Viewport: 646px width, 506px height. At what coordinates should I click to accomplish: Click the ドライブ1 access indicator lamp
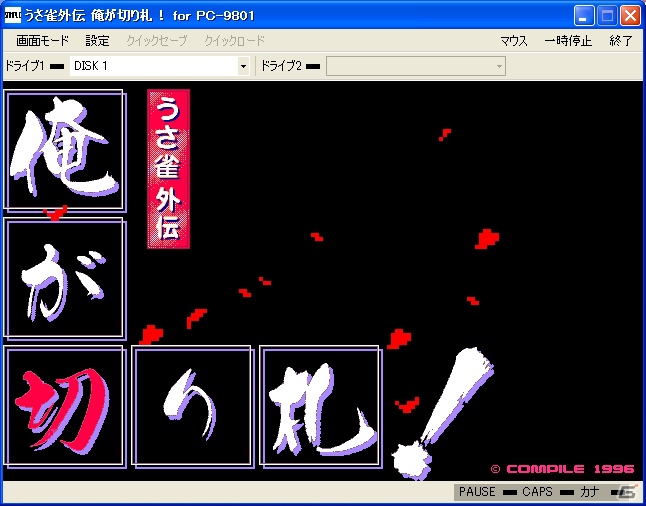coord(57,66)
